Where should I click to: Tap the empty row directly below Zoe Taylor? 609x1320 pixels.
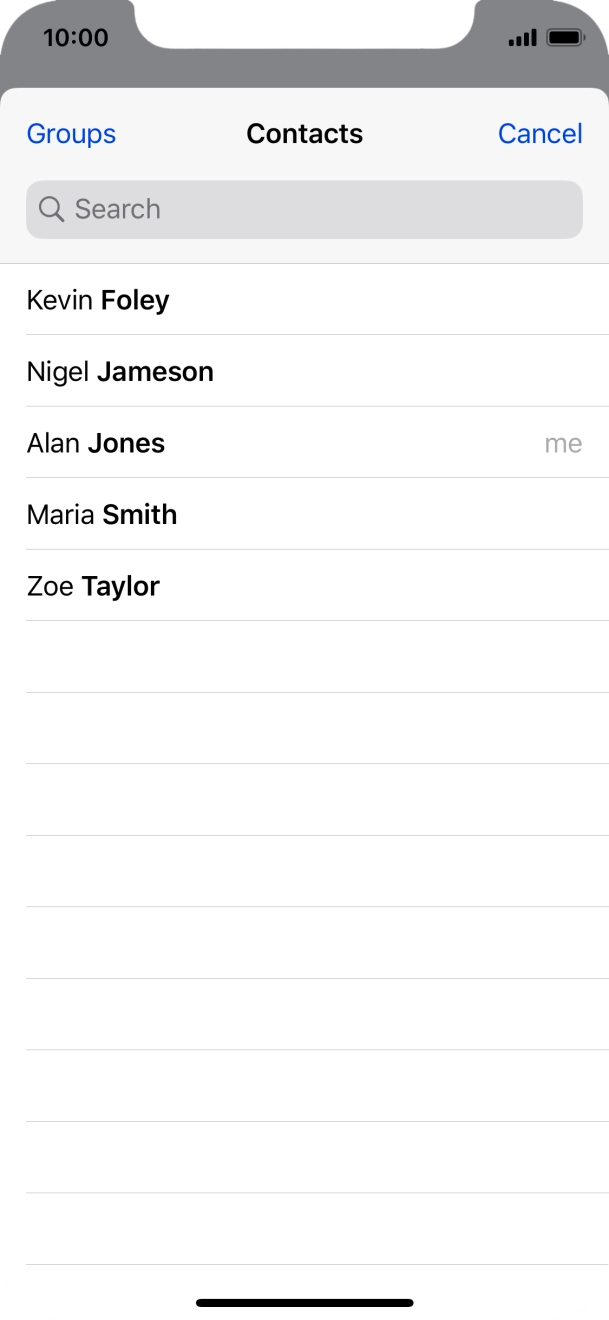tap(304, 657)
